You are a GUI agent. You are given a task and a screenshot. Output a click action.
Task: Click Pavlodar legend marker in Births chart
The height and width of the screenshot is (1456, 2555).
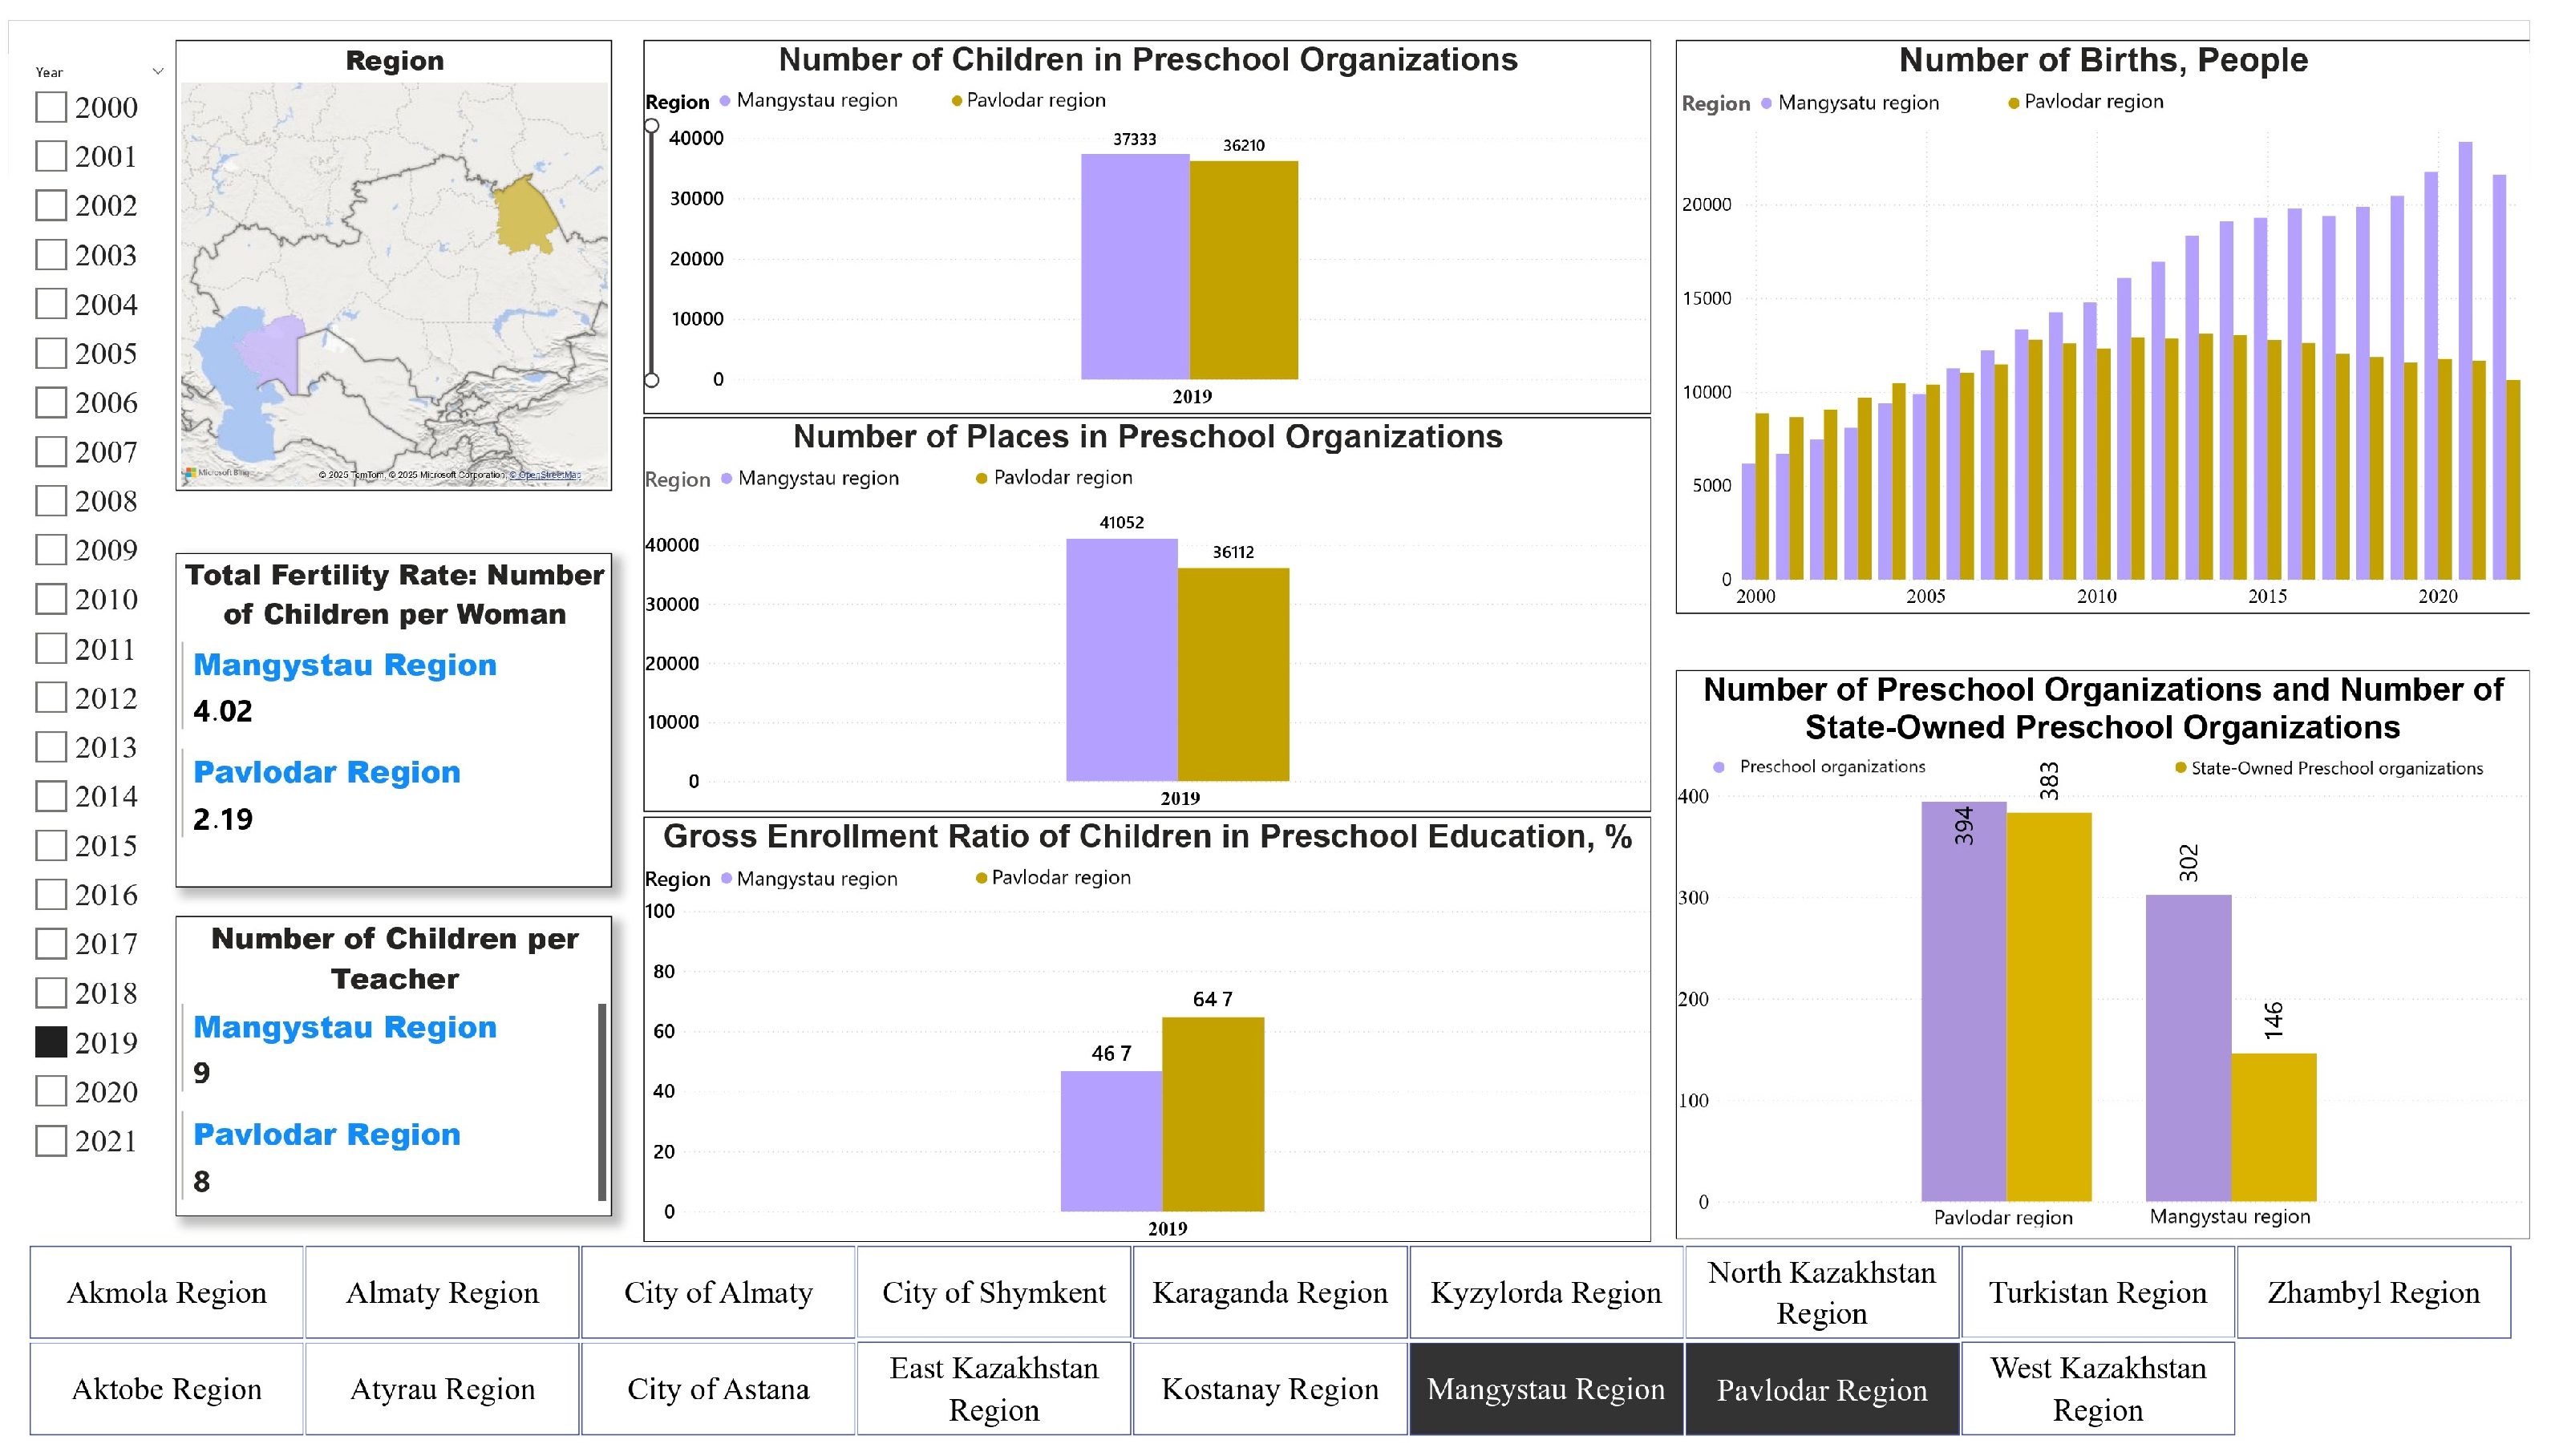tap(2013, 103)
